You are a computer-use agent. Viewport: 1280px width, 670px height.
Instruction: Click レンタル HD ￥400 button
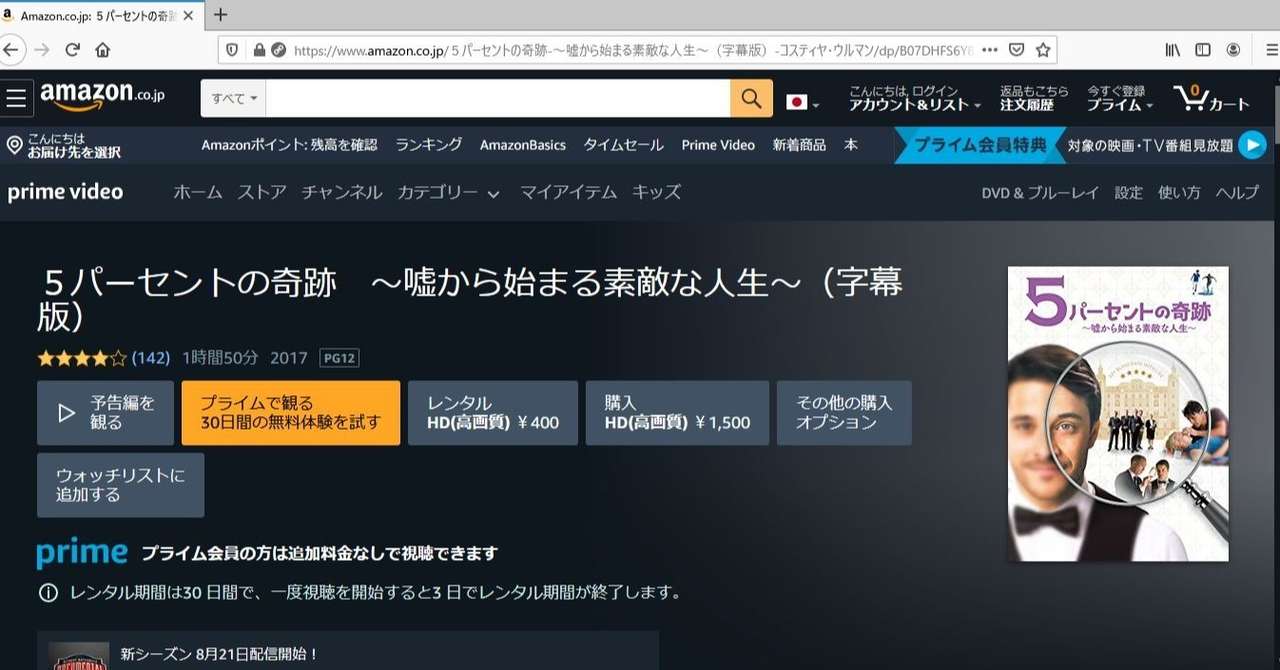pyautogui.click(x=493, y=413)
